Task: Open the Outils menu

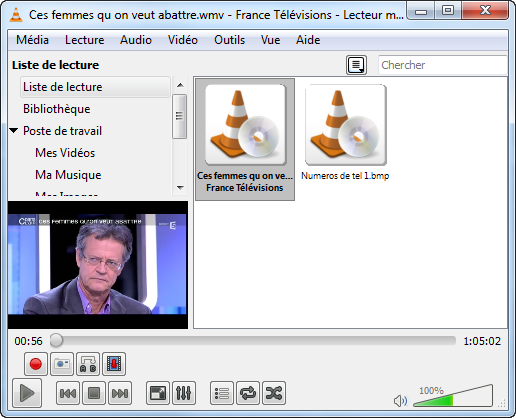Action: [x=229, y=40]
